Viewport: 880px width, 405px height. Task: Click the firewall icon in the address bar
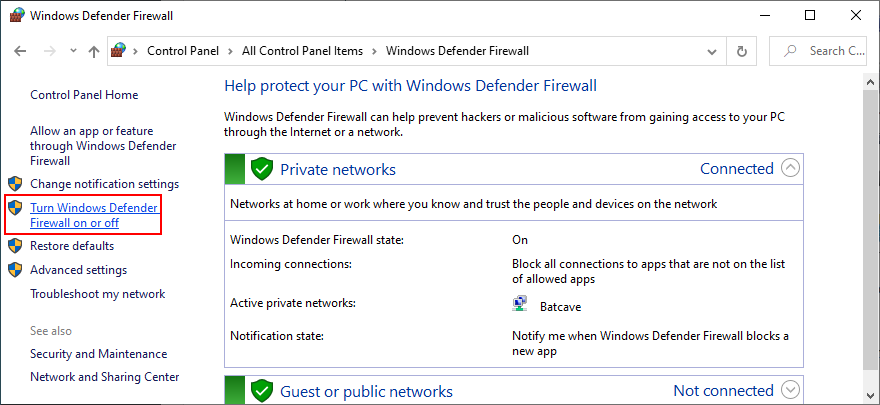[119, 51]
